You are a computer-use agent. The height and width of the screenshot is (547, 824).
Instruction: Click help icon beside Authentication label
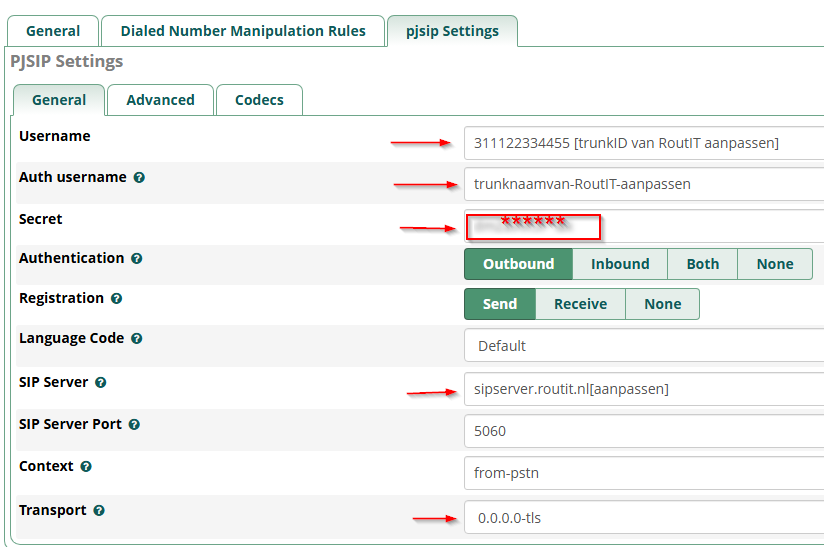(137, 259)
